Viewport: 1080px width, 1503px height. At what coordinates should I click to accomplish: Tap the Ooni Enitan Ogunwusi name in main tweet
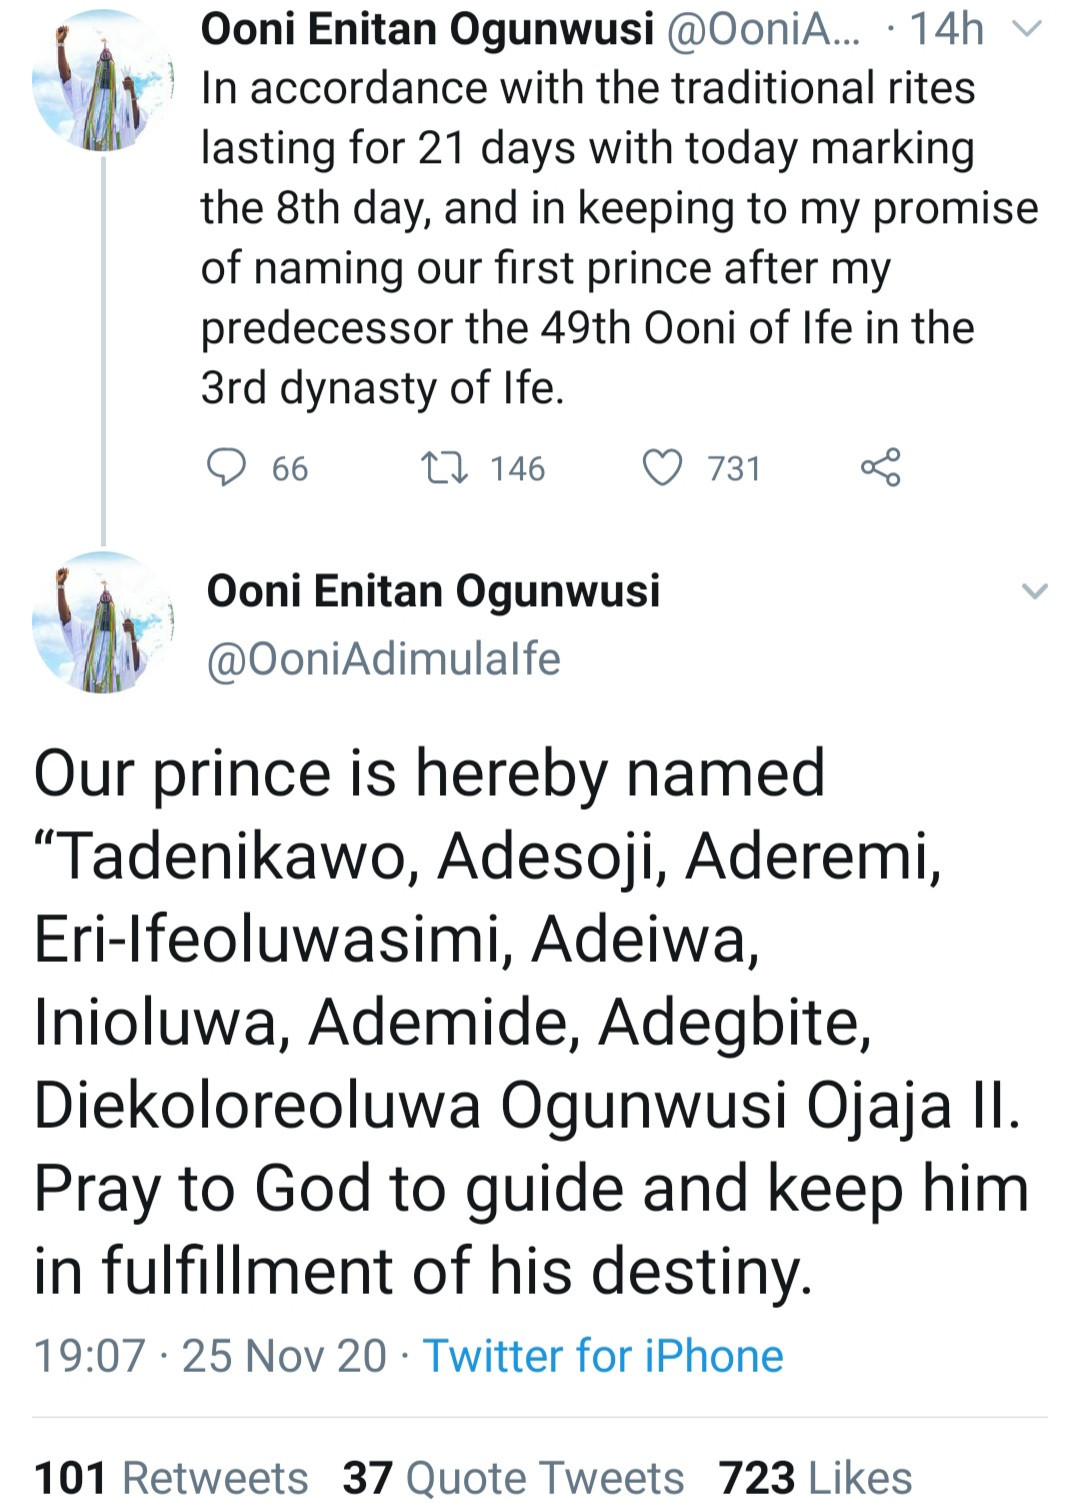(x=433, y=591)
